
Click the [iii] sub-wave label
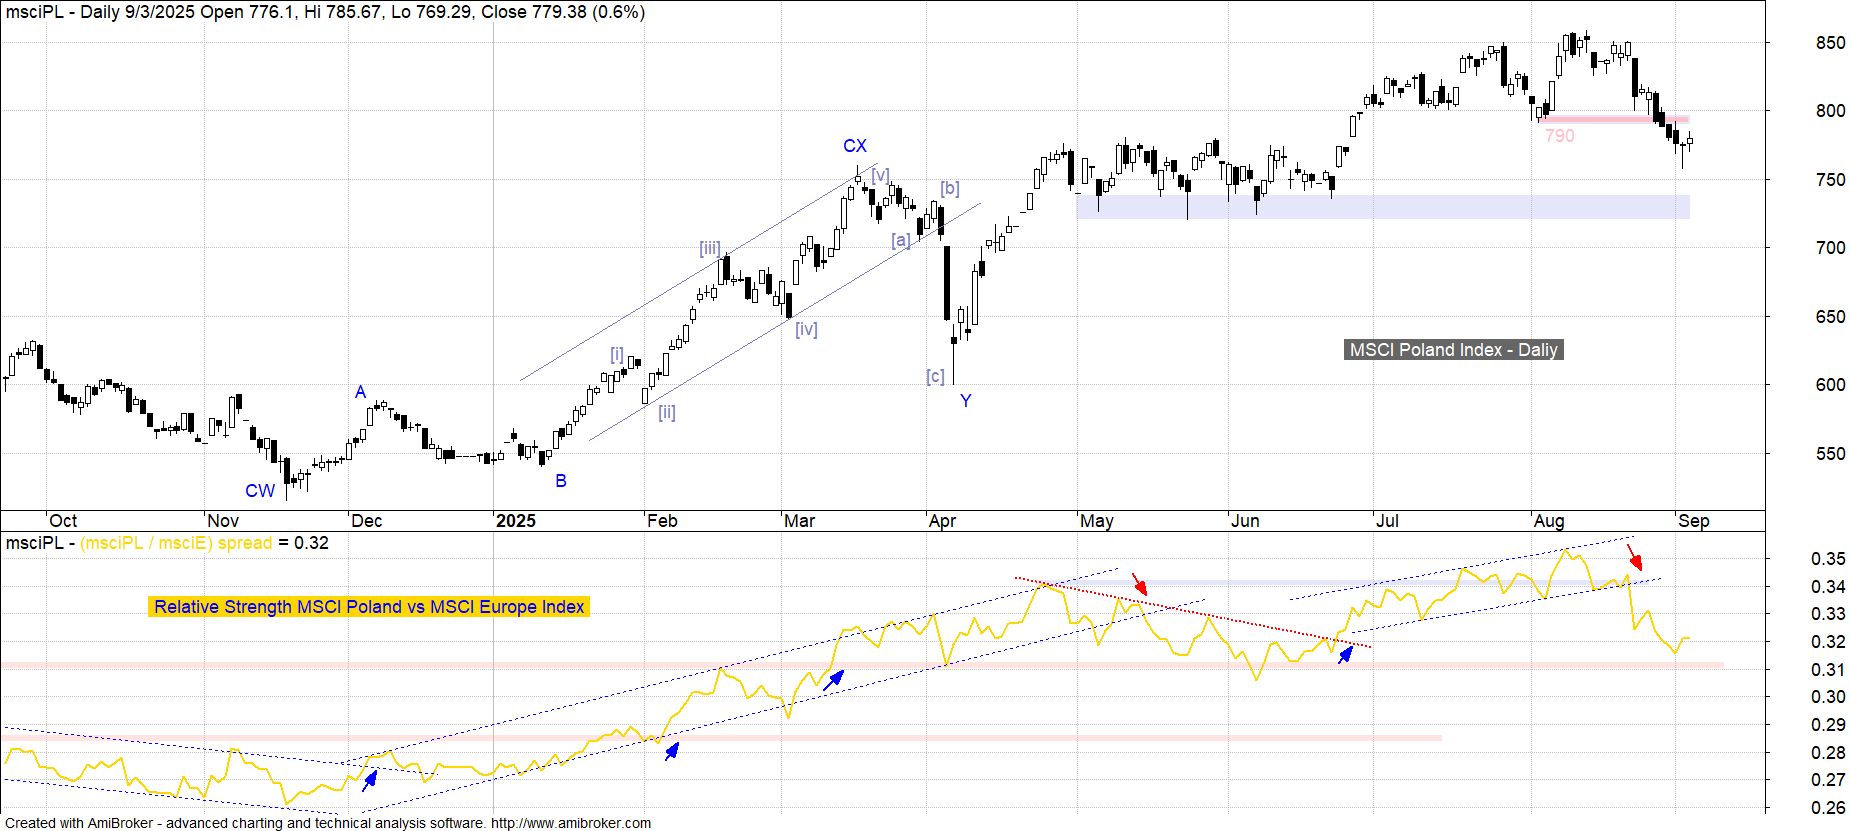(710, 249)
